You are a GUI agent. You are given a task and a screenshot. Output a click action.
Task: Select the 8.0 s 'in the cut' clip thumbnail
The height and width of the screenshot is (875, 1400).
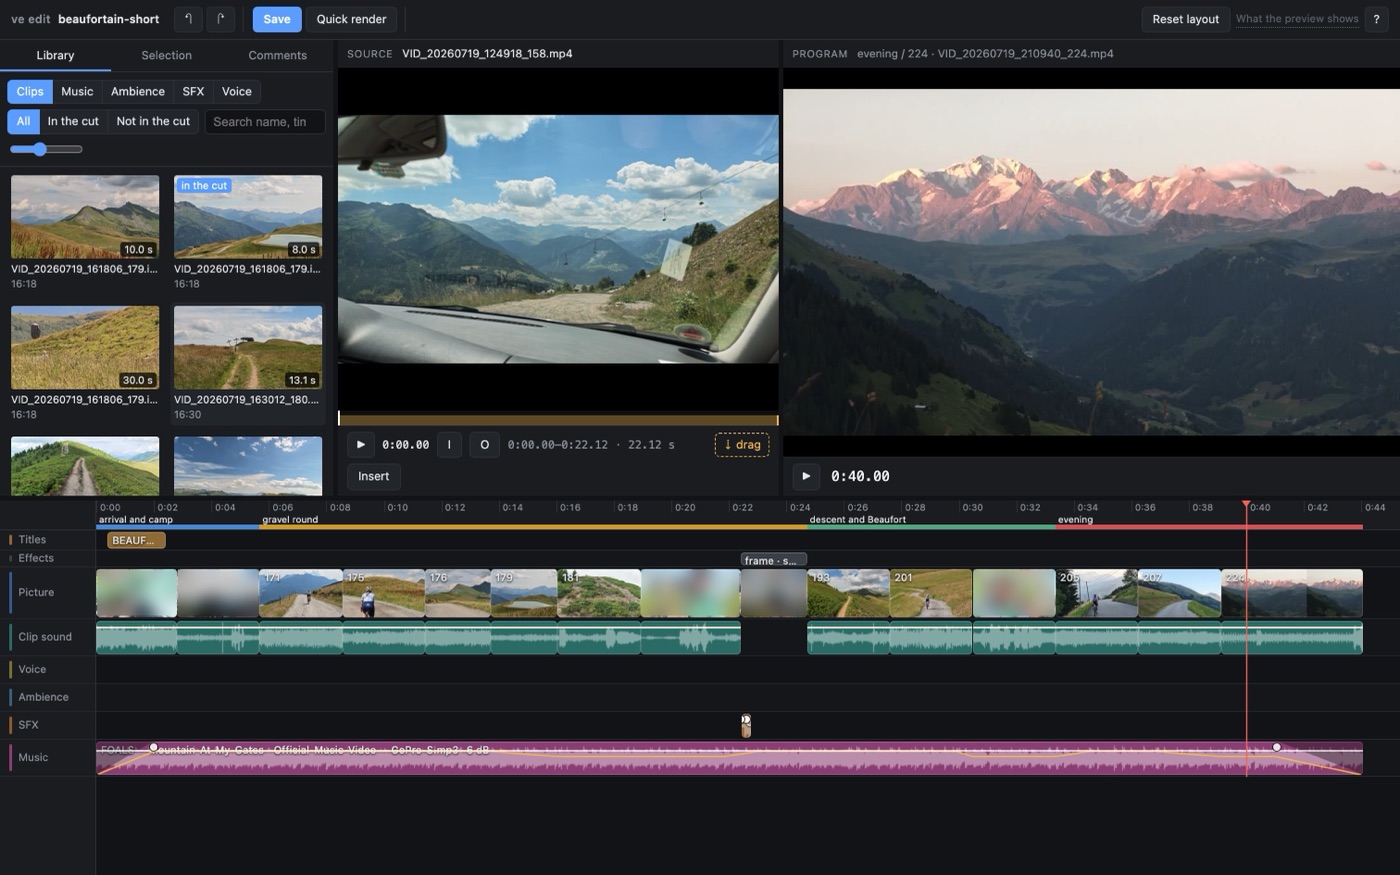248,217
